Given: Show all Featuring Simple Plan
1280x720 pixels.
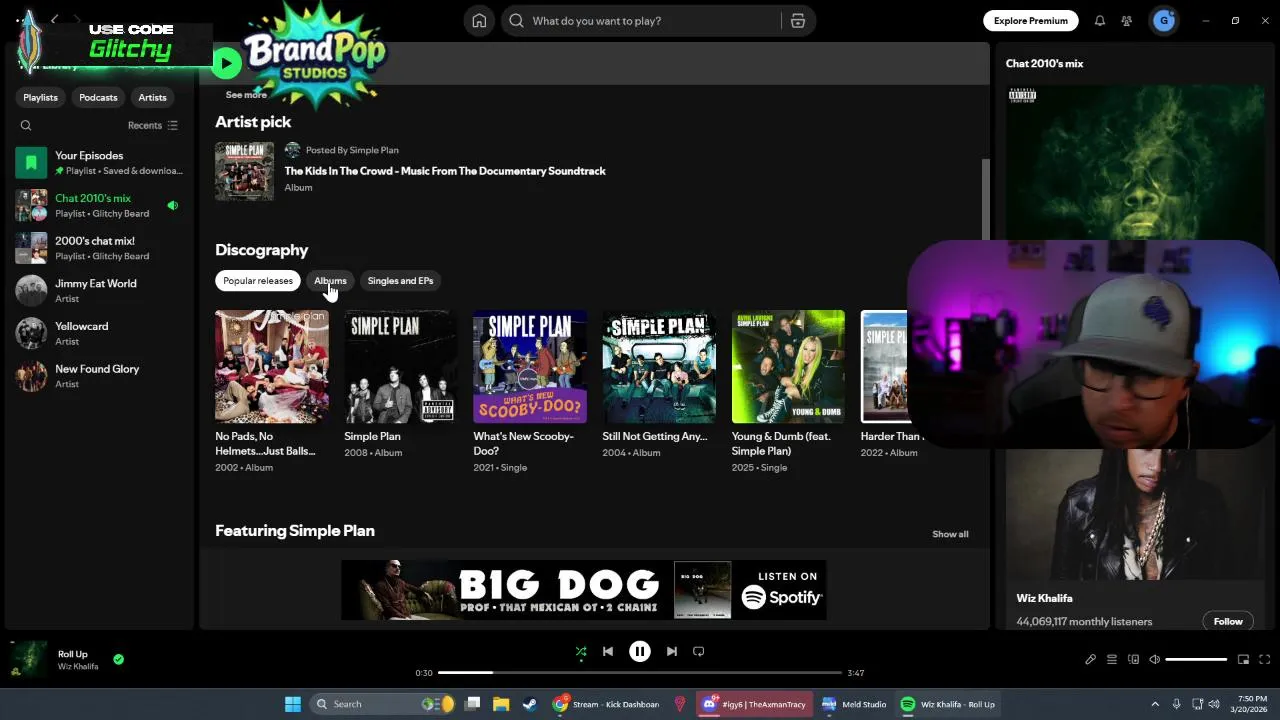Looking at the screenshot, I should pos(950,534).
